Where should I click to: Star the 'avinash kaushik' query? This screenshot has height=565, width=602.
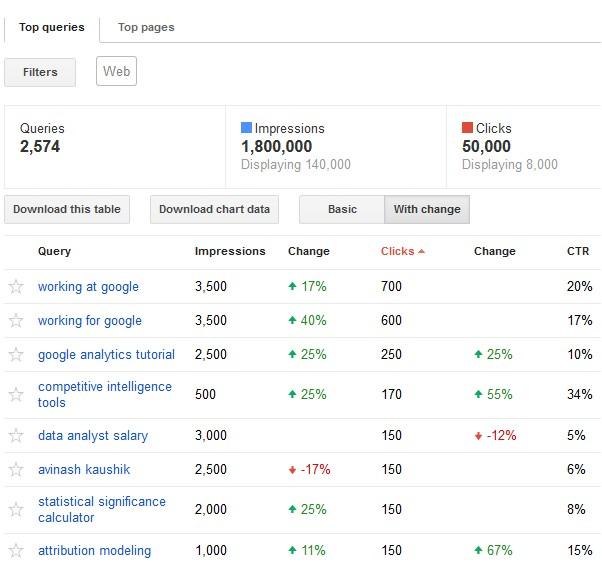16,470
